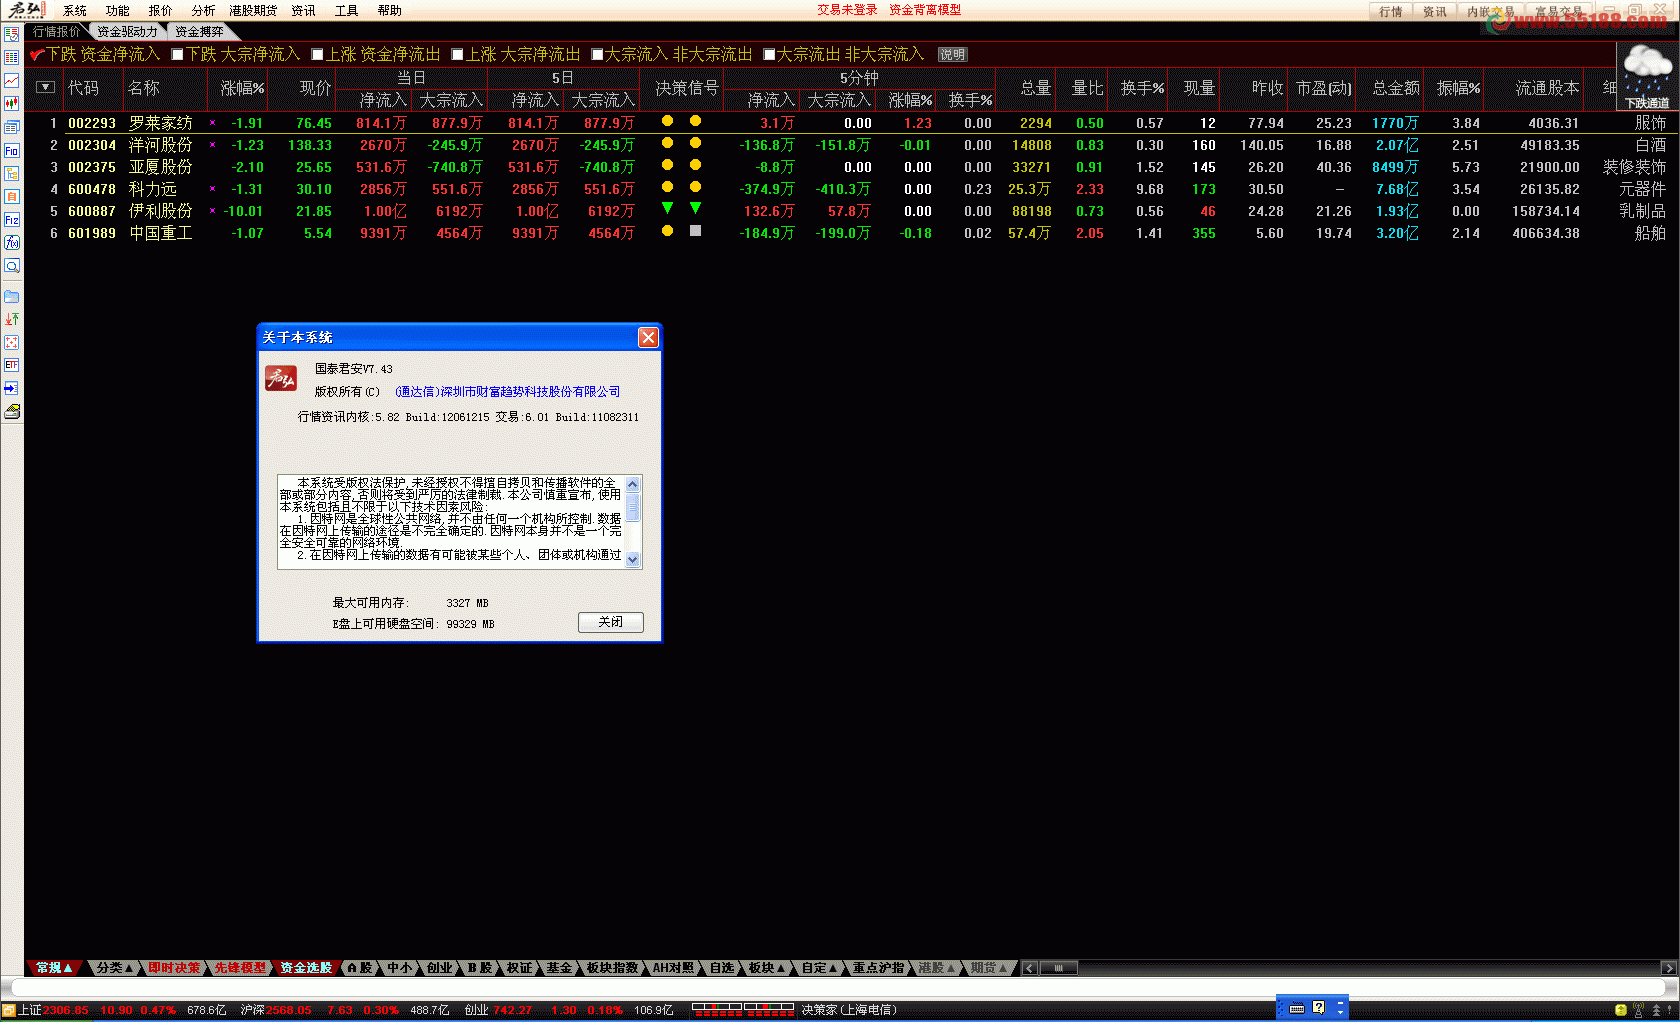This screenshot has width=1680, height=1022.
Task: Click the blue folder sidebar icon
Action: [x=12, y=296]
